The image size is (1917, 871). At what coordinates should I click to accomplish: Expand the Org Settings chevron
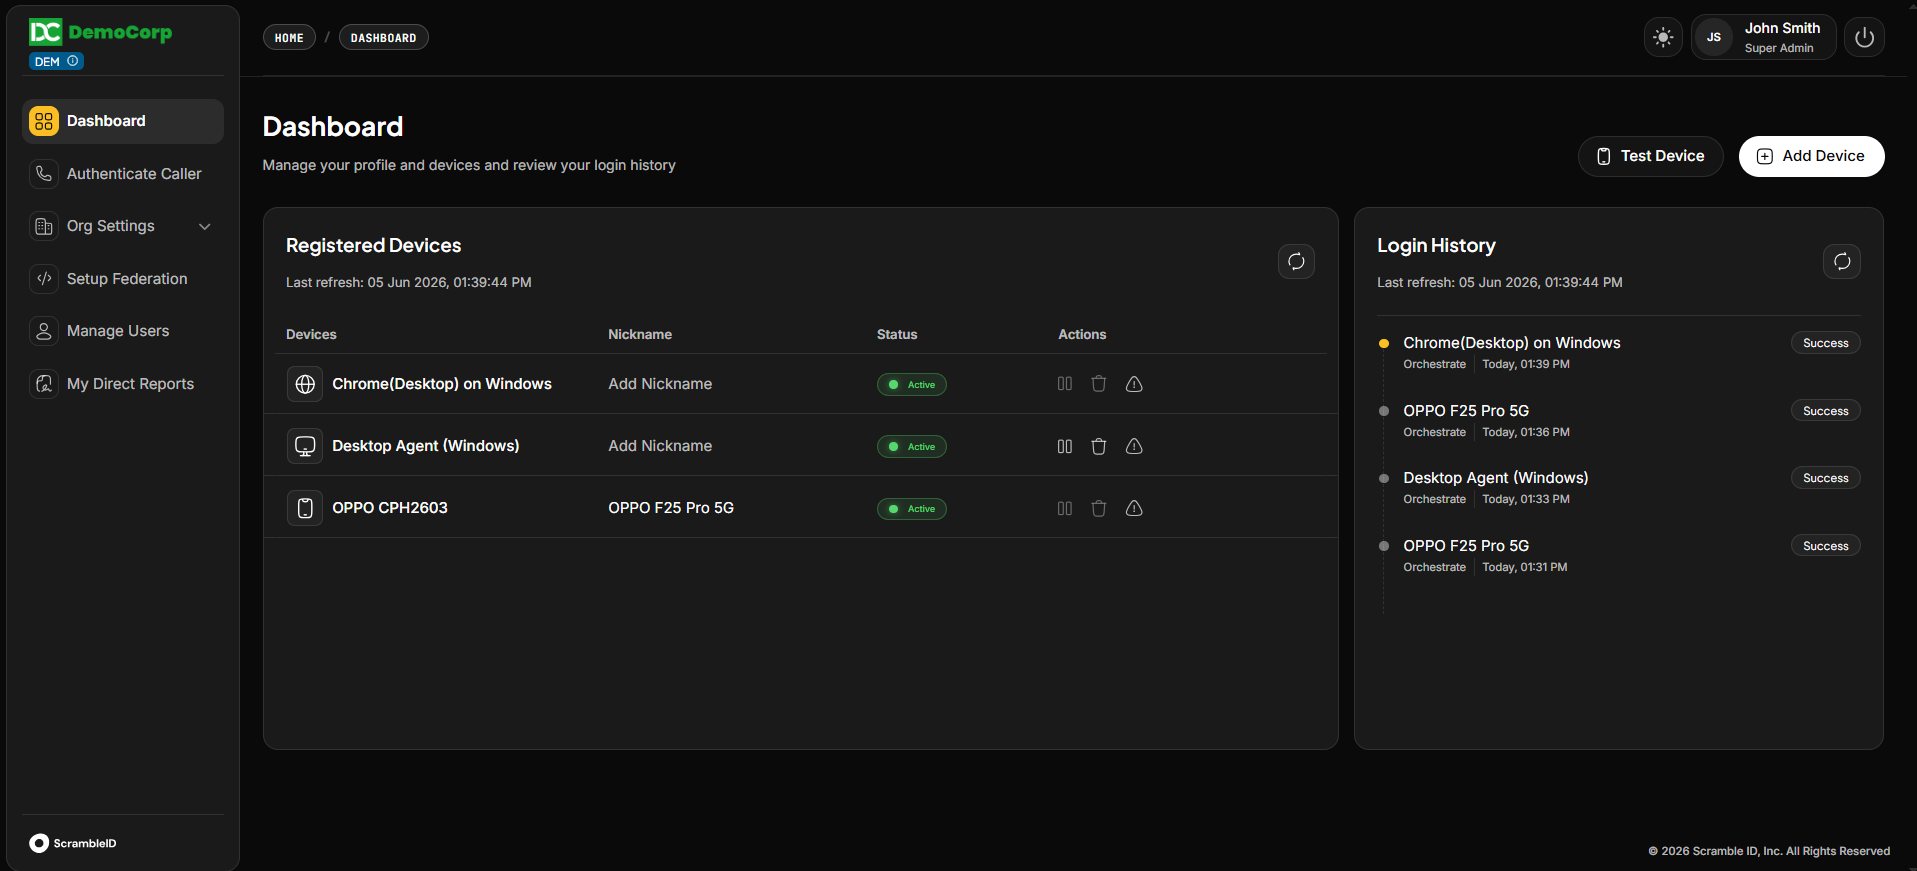[205, 226]
